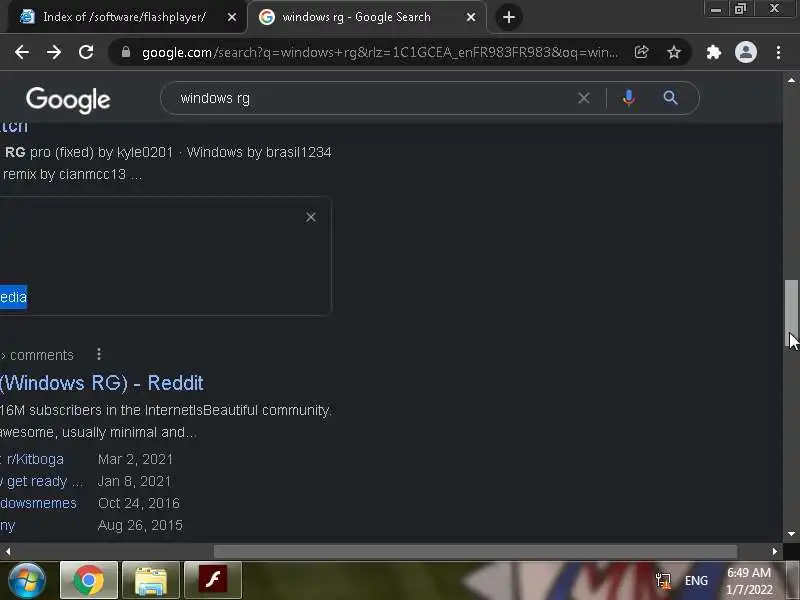Screen dimensions: 800x600
Task: Bookmark this page with the star
Action: [x=674, y=52]
